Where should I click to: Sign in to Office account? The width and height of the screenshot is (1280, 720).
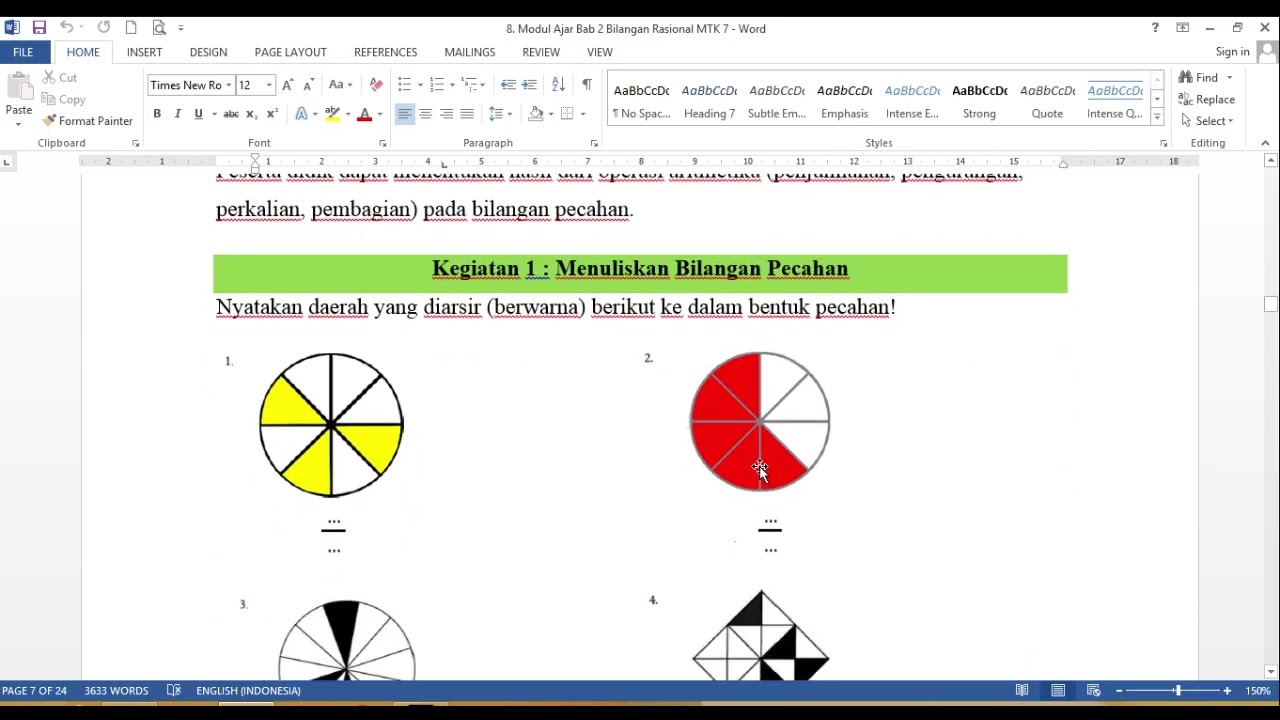click(1232, 52)
